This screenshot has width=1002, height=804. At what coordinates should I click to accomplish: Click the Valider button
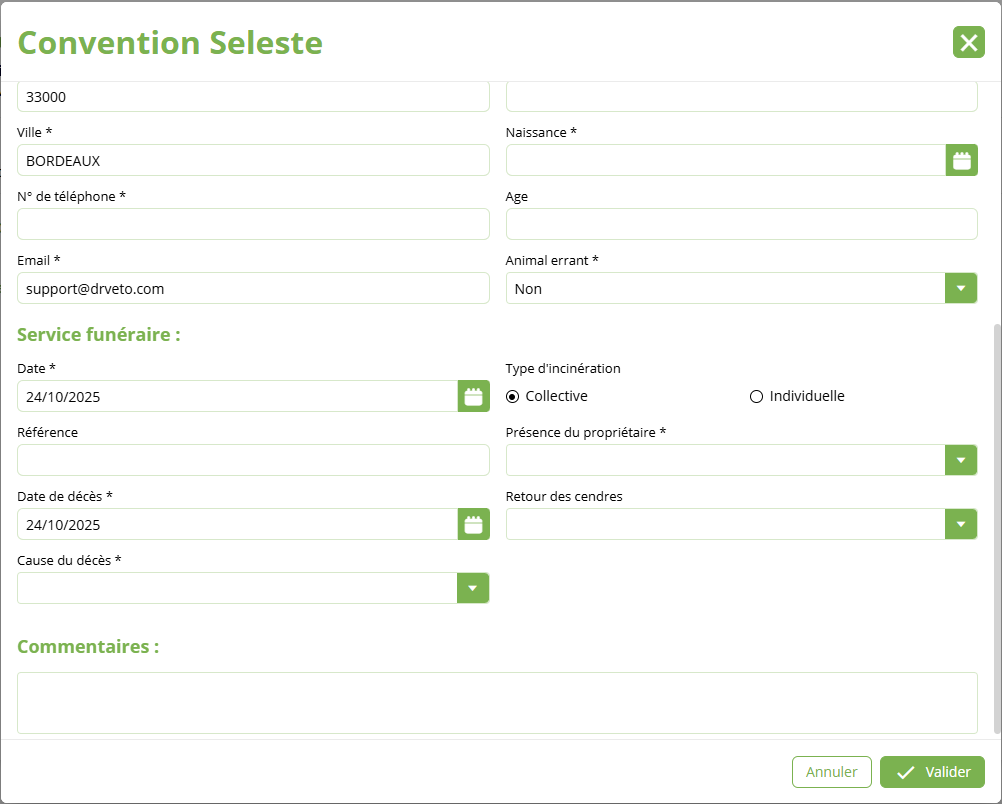932,772
